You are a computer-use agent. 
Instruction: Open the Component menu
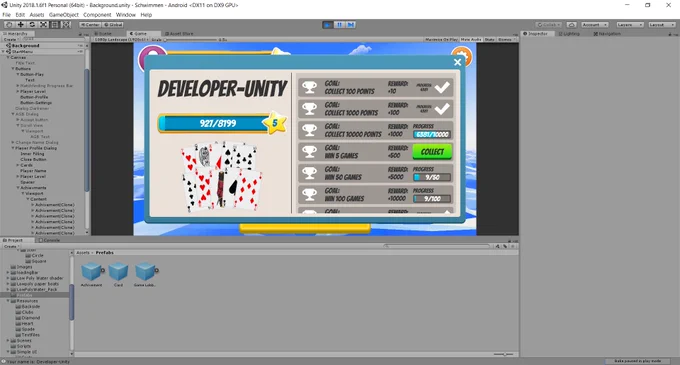click(97, 15)
